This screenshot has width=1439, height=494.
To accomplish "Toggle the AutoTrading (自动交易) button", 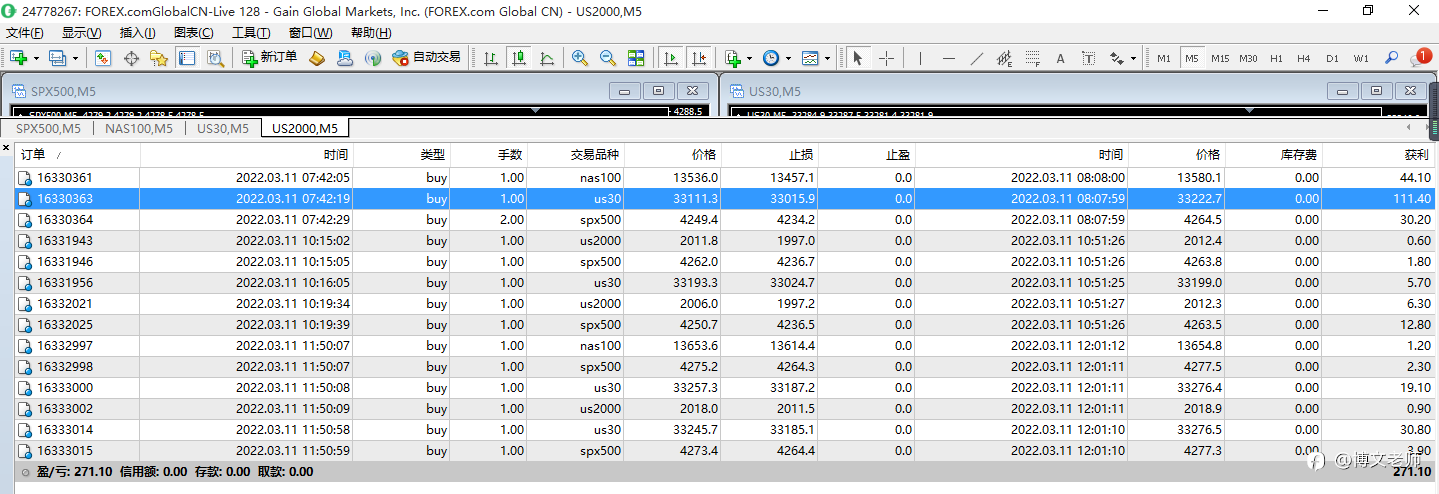I will pyautogui.click(x=427, y=58).
